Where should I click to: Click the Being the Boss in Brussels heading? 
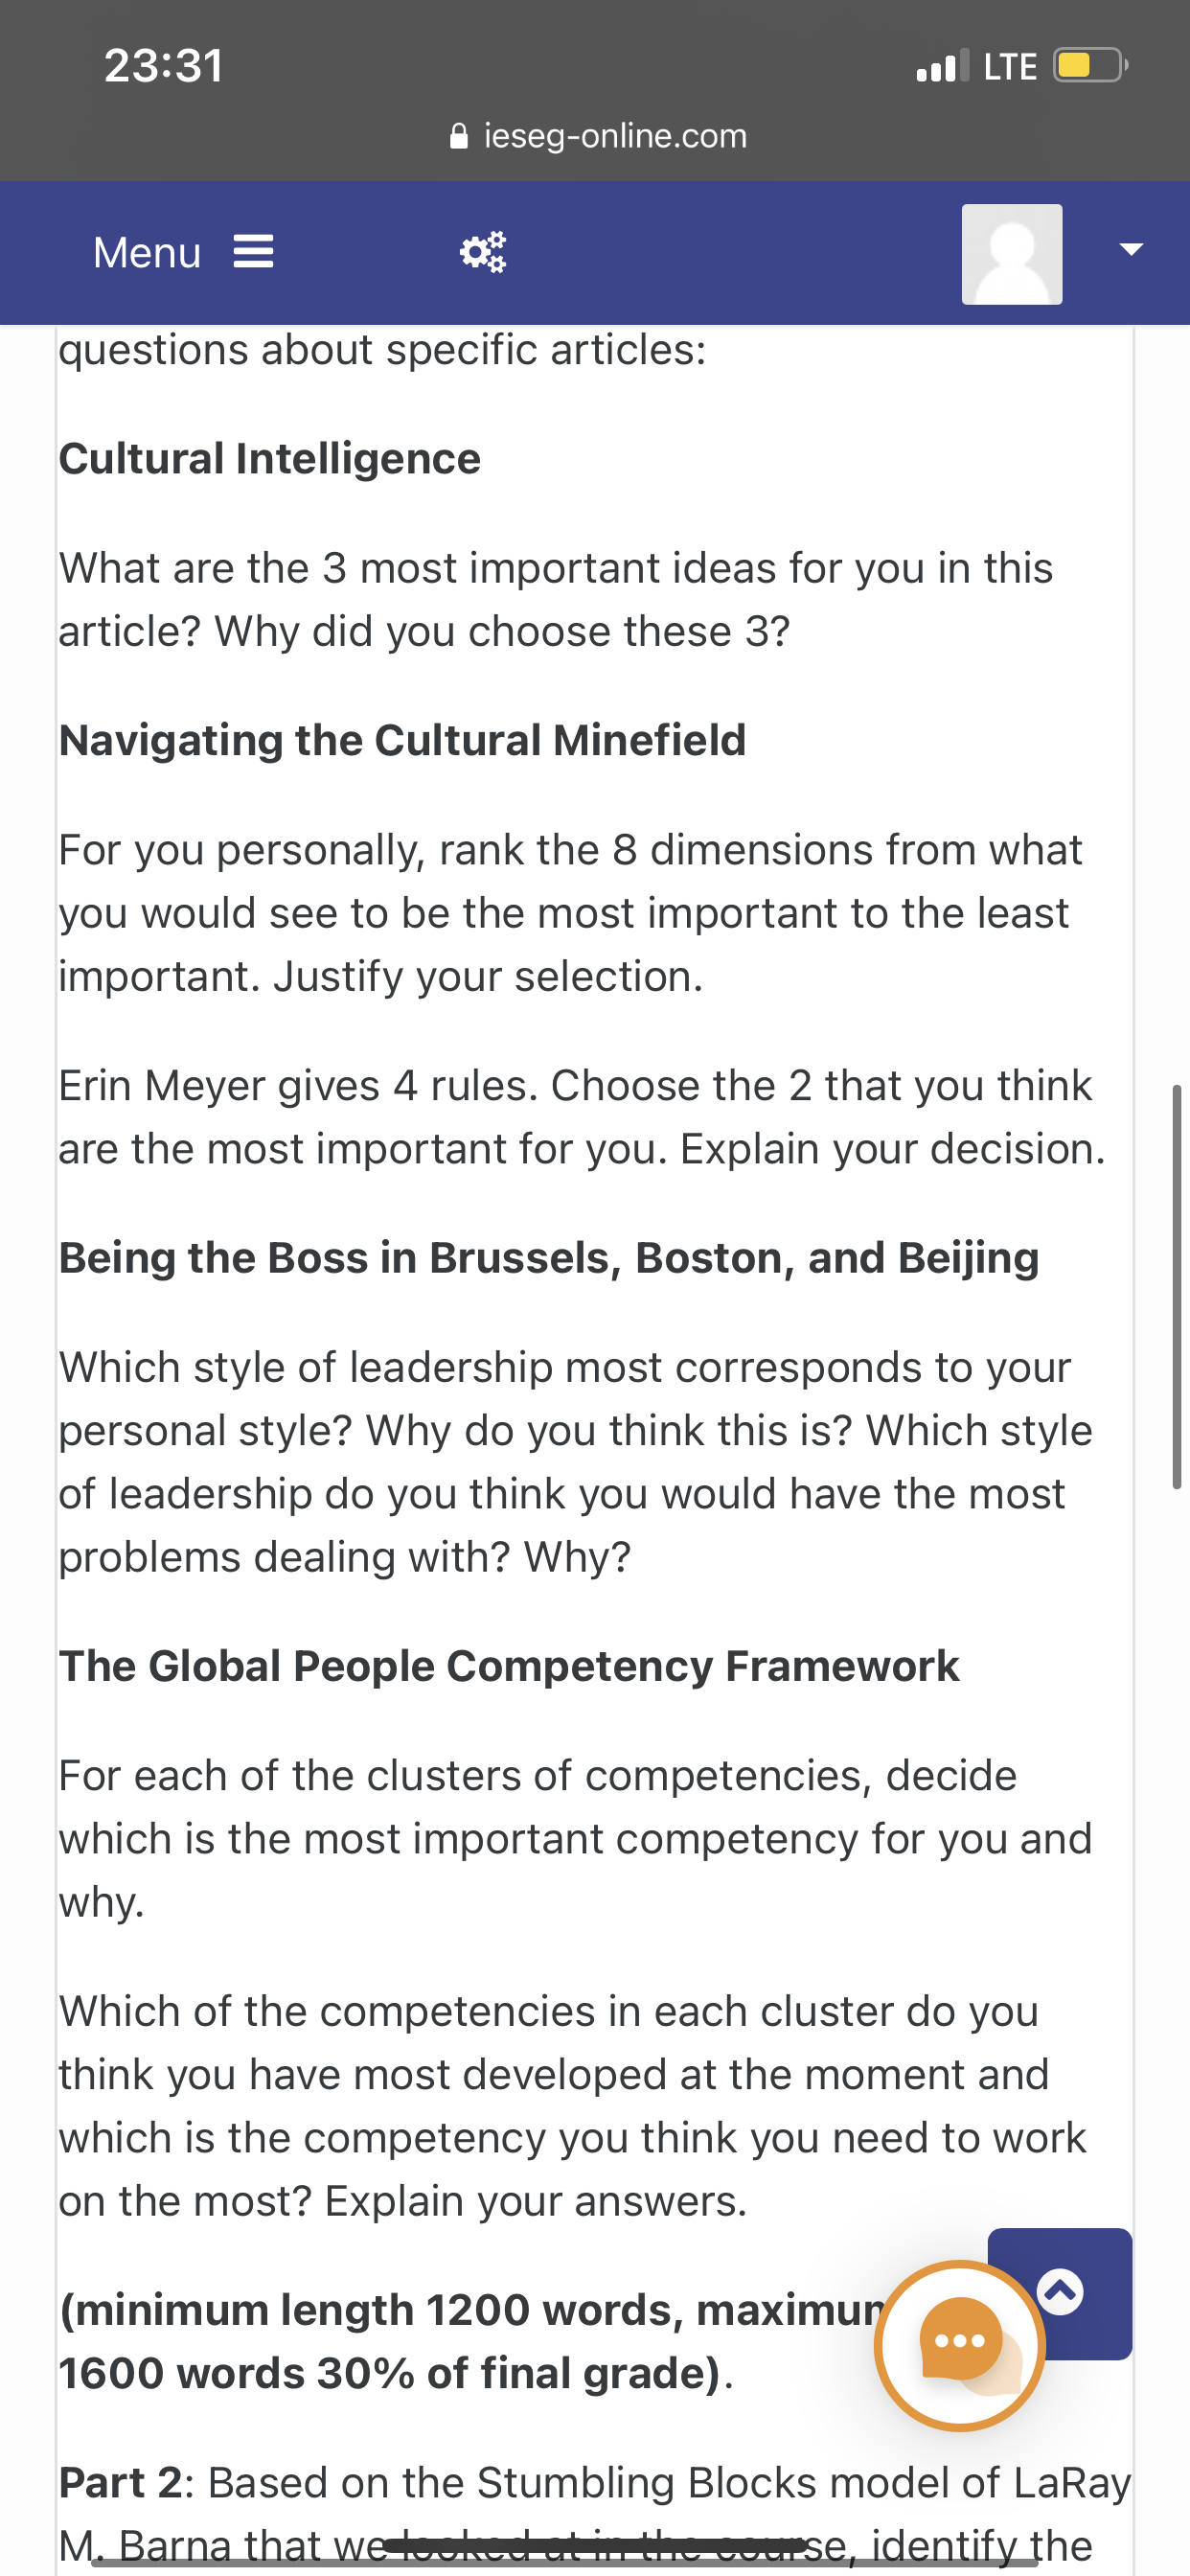[549, 1258]
